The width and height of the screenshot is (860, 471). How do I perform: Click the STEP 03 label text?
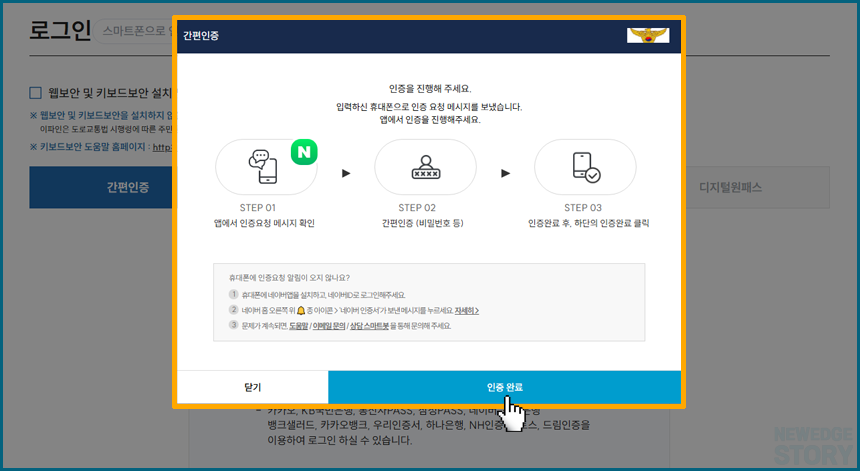[582, 208]
